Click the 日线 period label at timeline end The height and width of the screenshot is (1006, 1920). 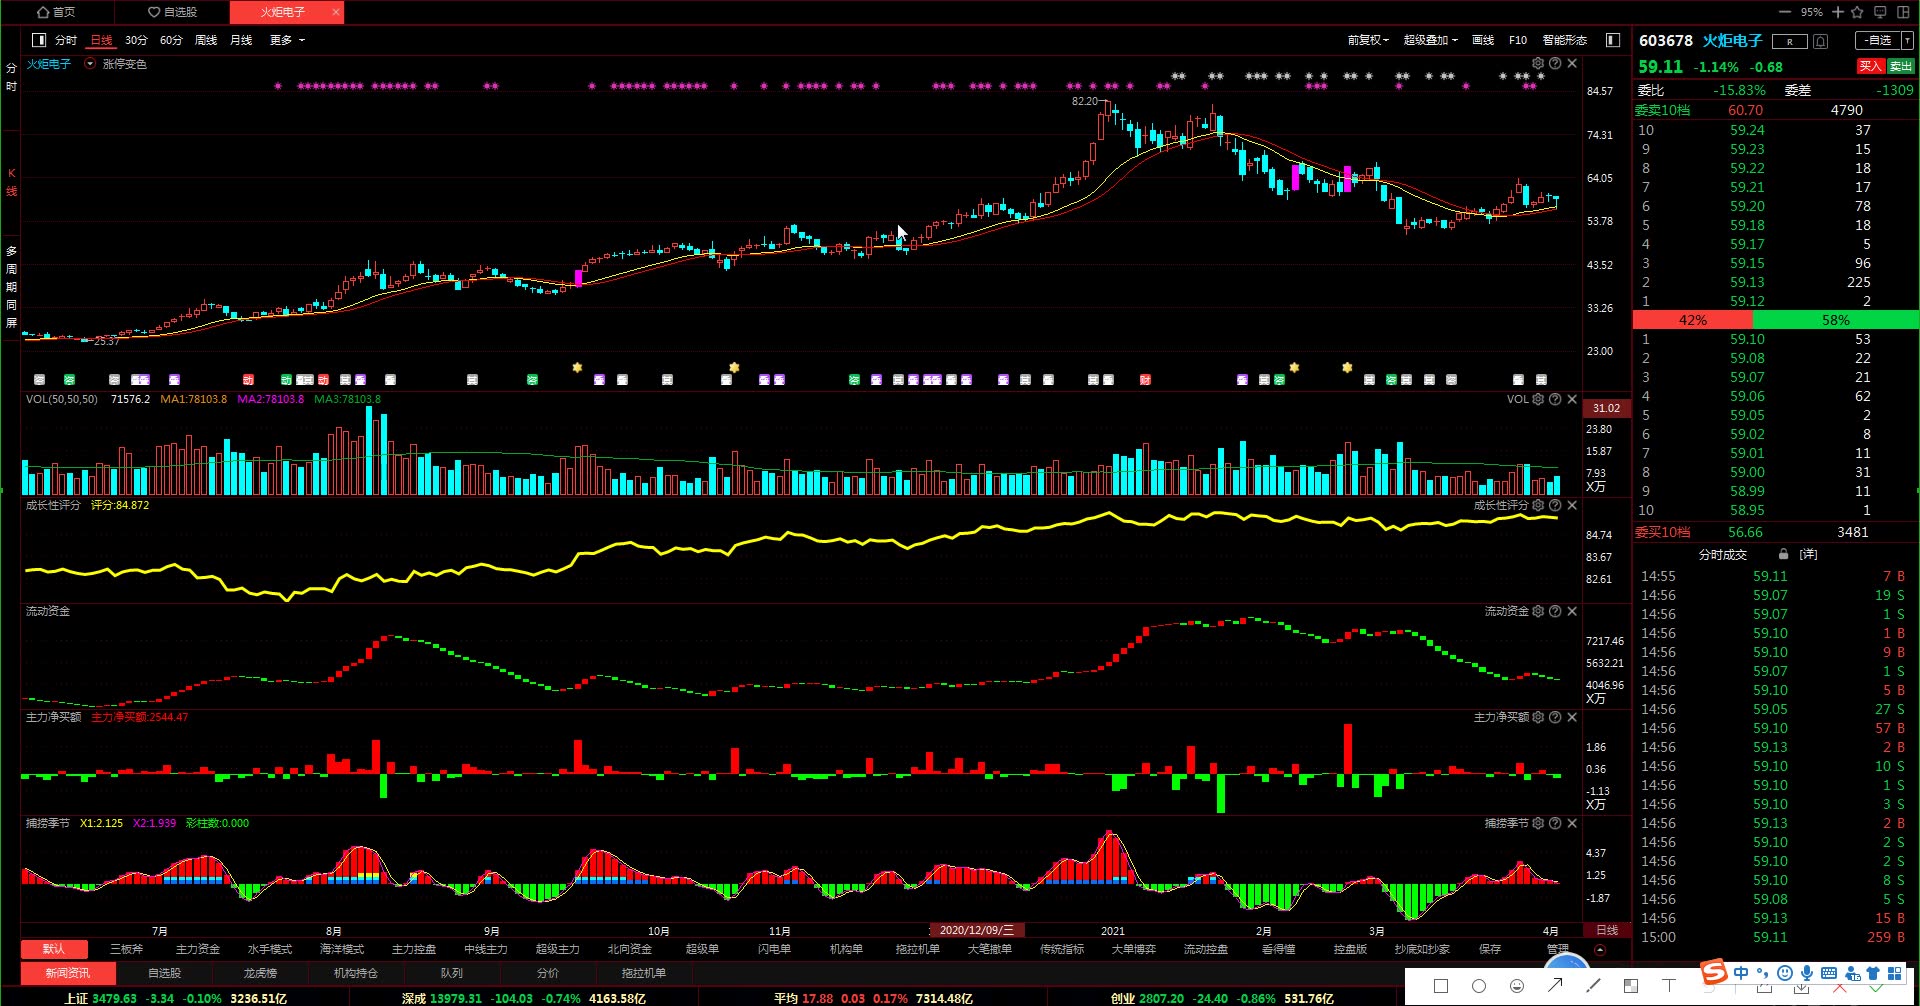(1607, 930)
